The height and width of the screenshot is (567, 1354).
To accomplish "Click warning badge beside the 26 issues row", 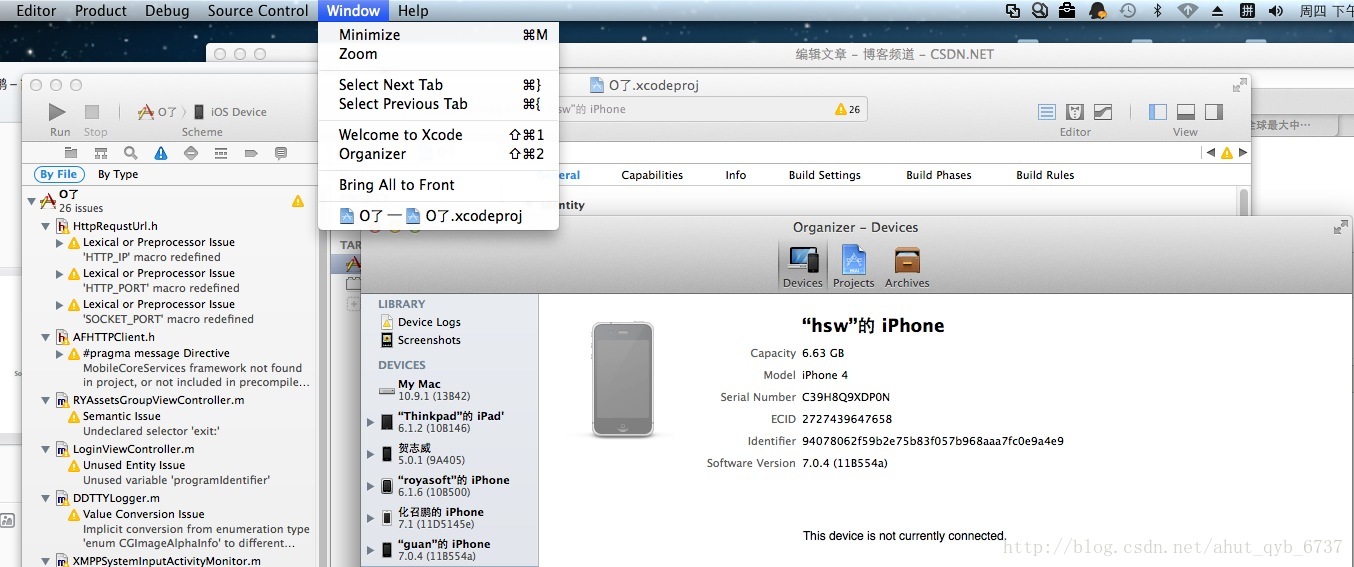I will point(297,201).
